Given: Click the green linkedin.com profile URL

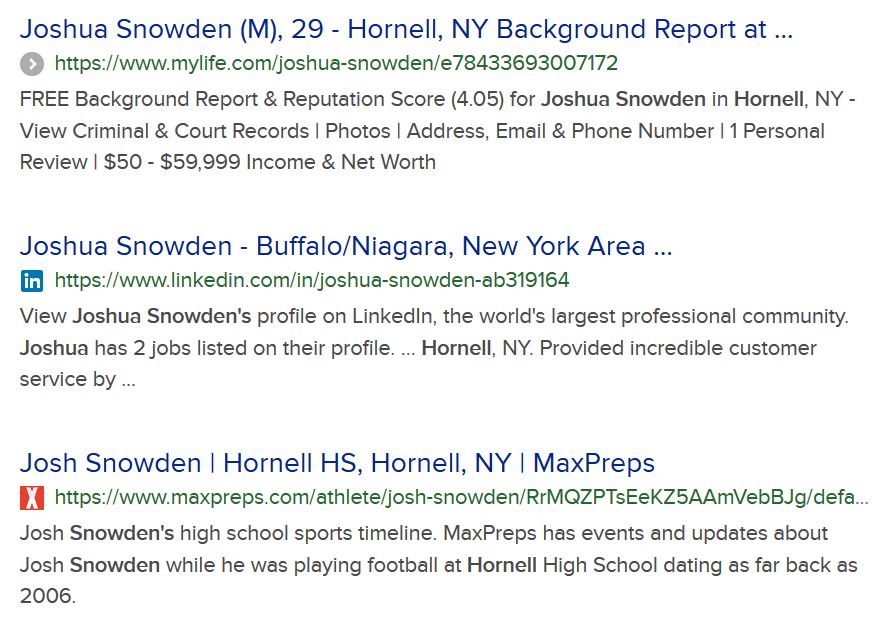Looking at the screenshot, I should (312, 280).
